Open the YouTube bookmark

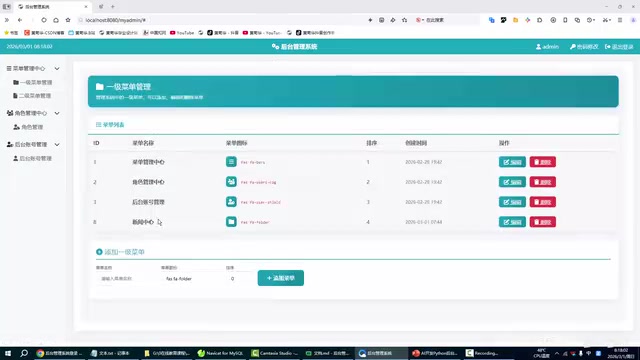click(x=182, y=33)
